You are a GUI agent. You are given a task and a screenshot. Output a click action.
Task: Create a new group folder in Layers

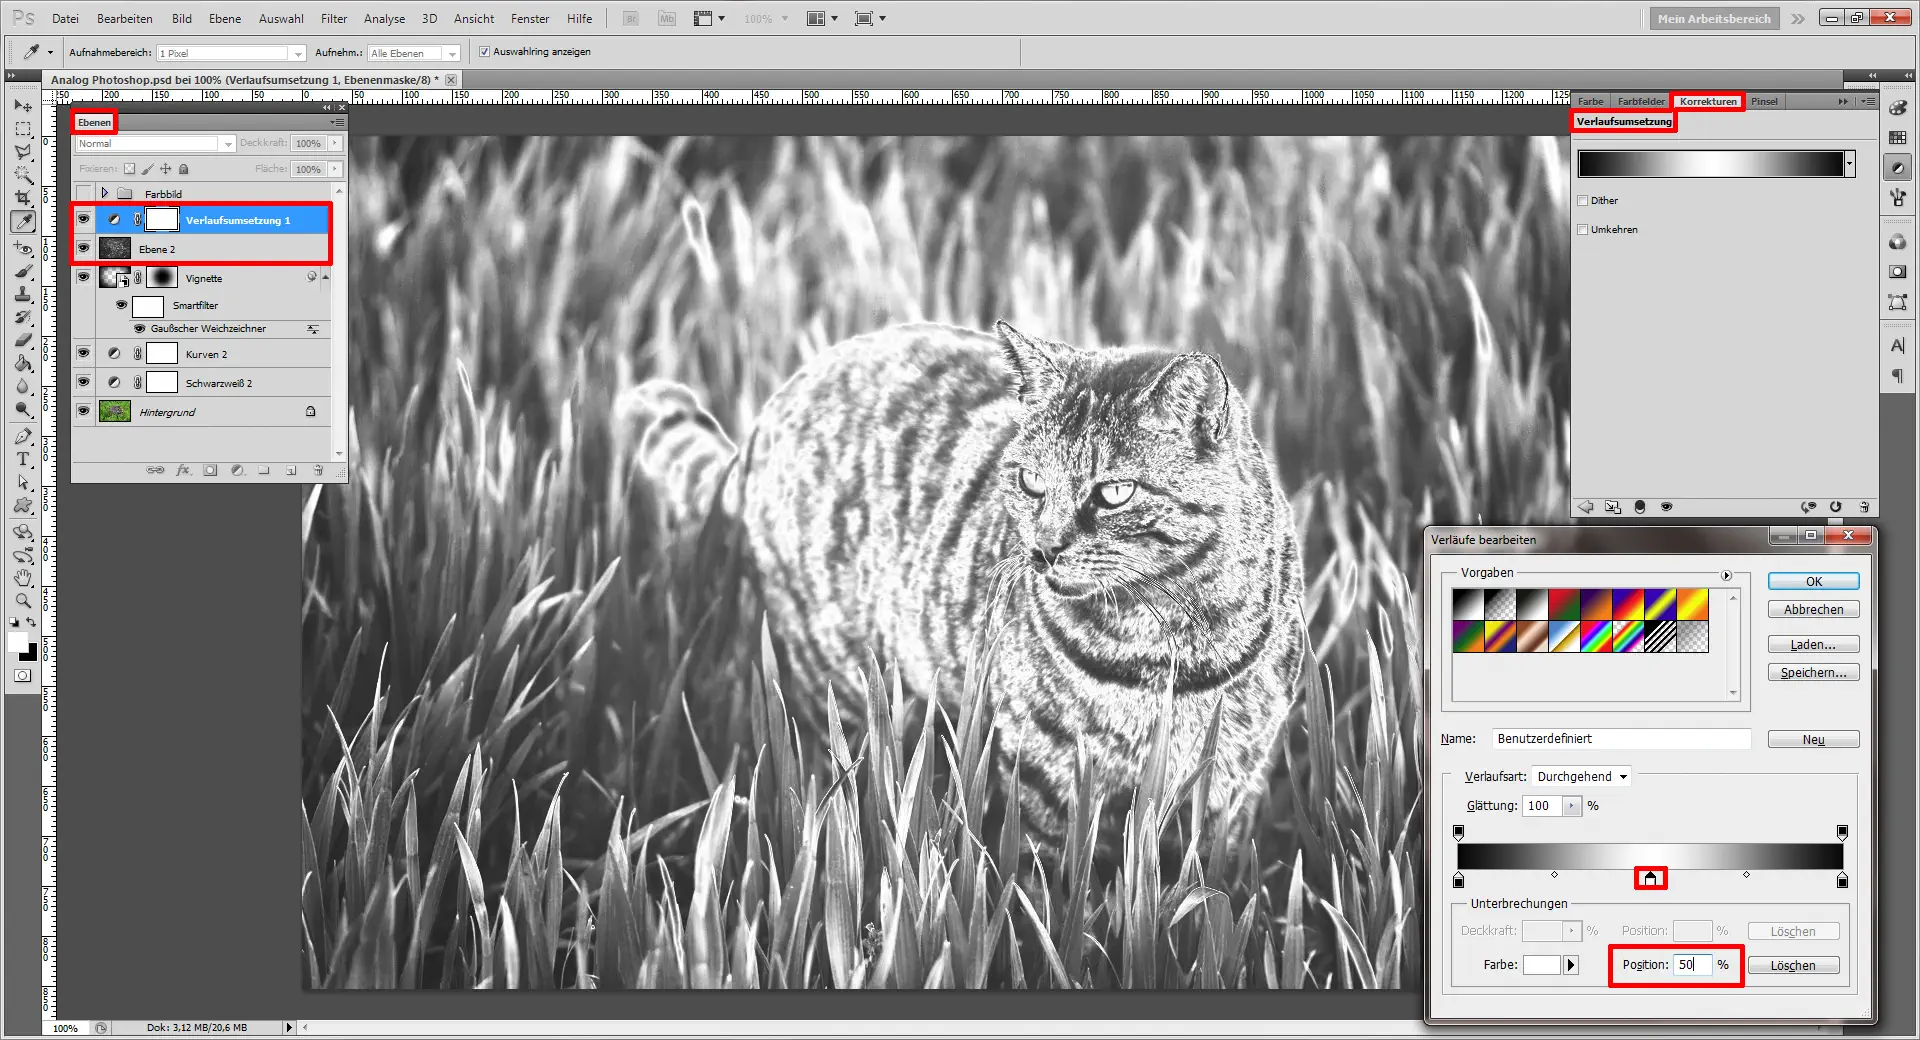click(x=264, y=470)
